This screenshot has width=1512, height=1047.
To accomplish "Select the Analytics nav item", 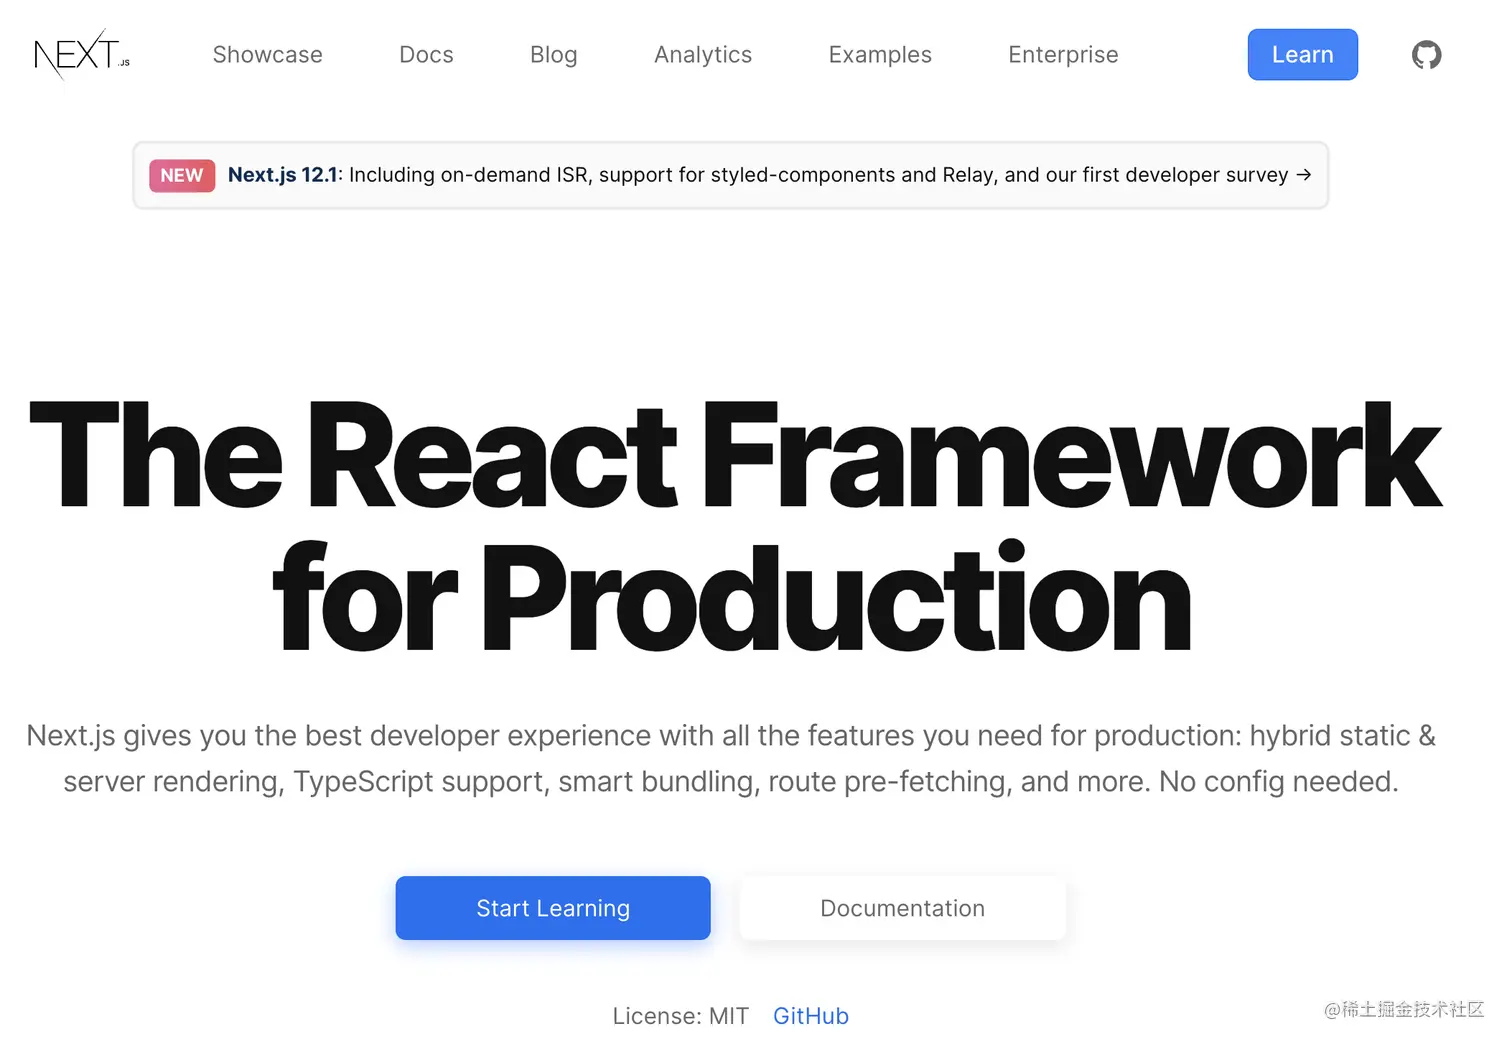I will (x=703, y=55).
